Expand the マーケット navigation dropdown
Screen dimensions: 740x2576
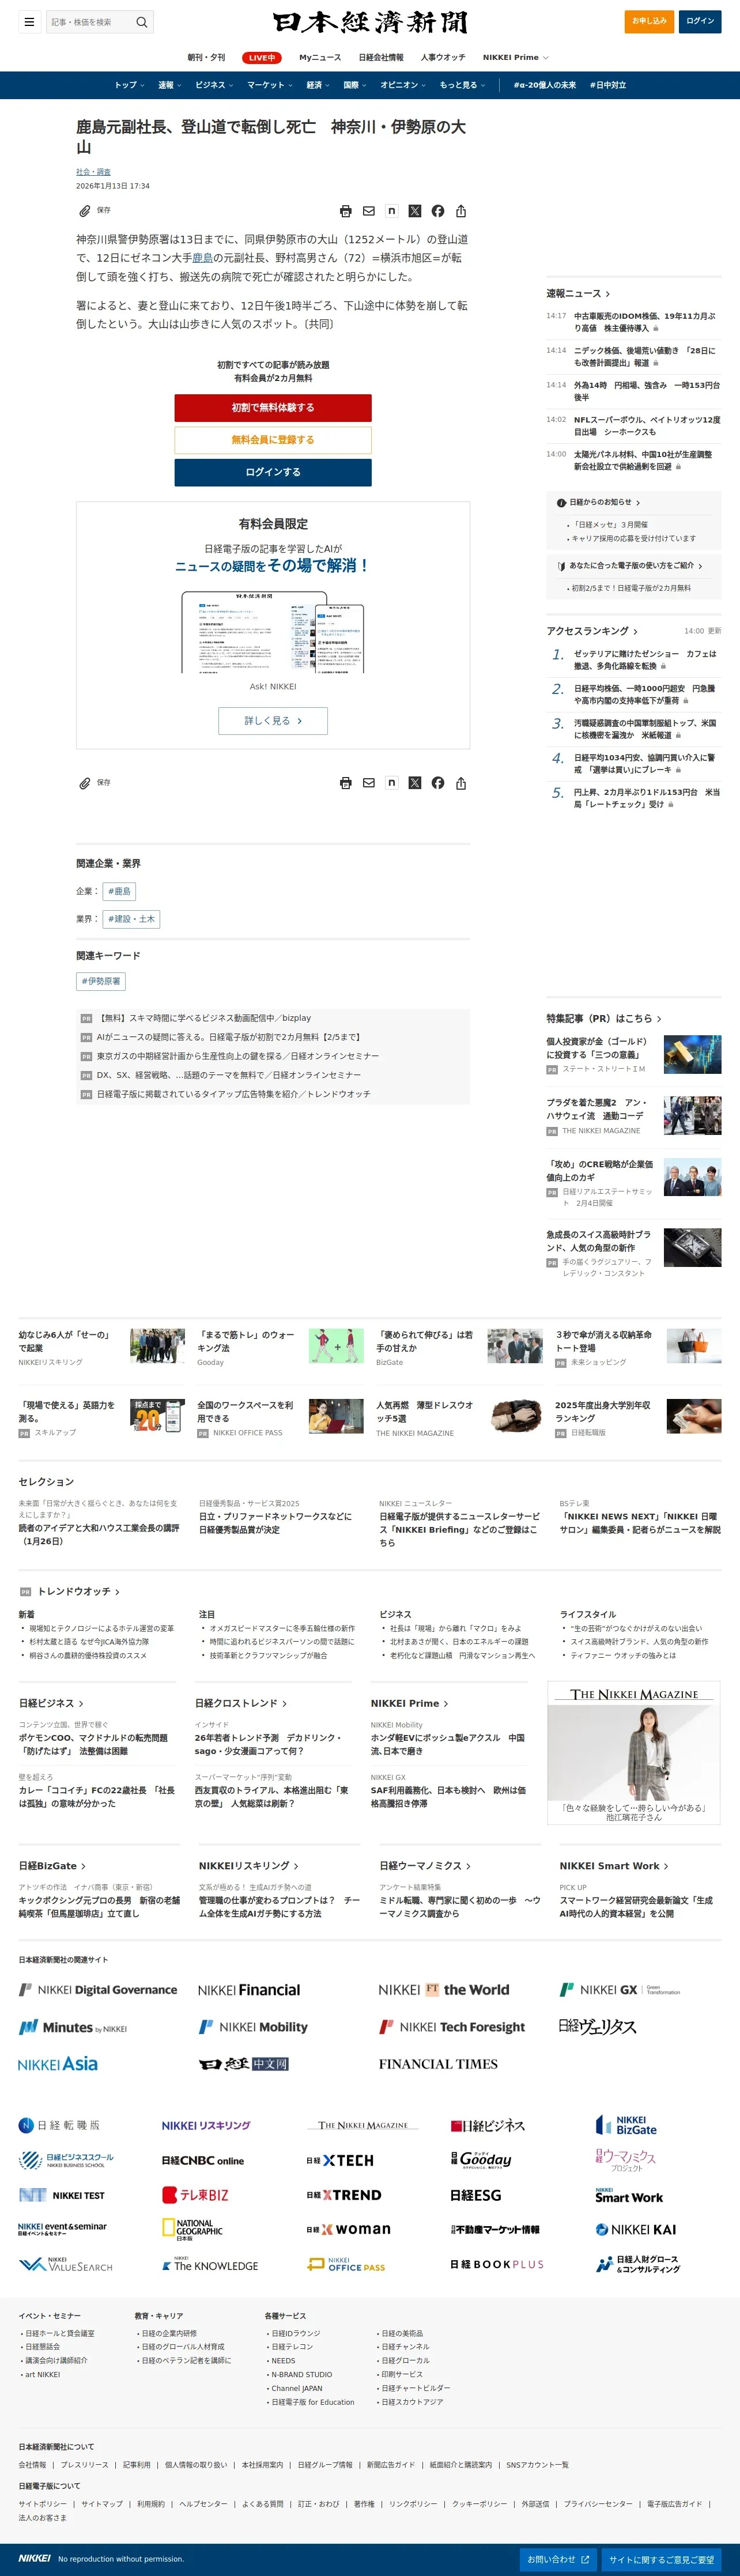click(270, 85)
